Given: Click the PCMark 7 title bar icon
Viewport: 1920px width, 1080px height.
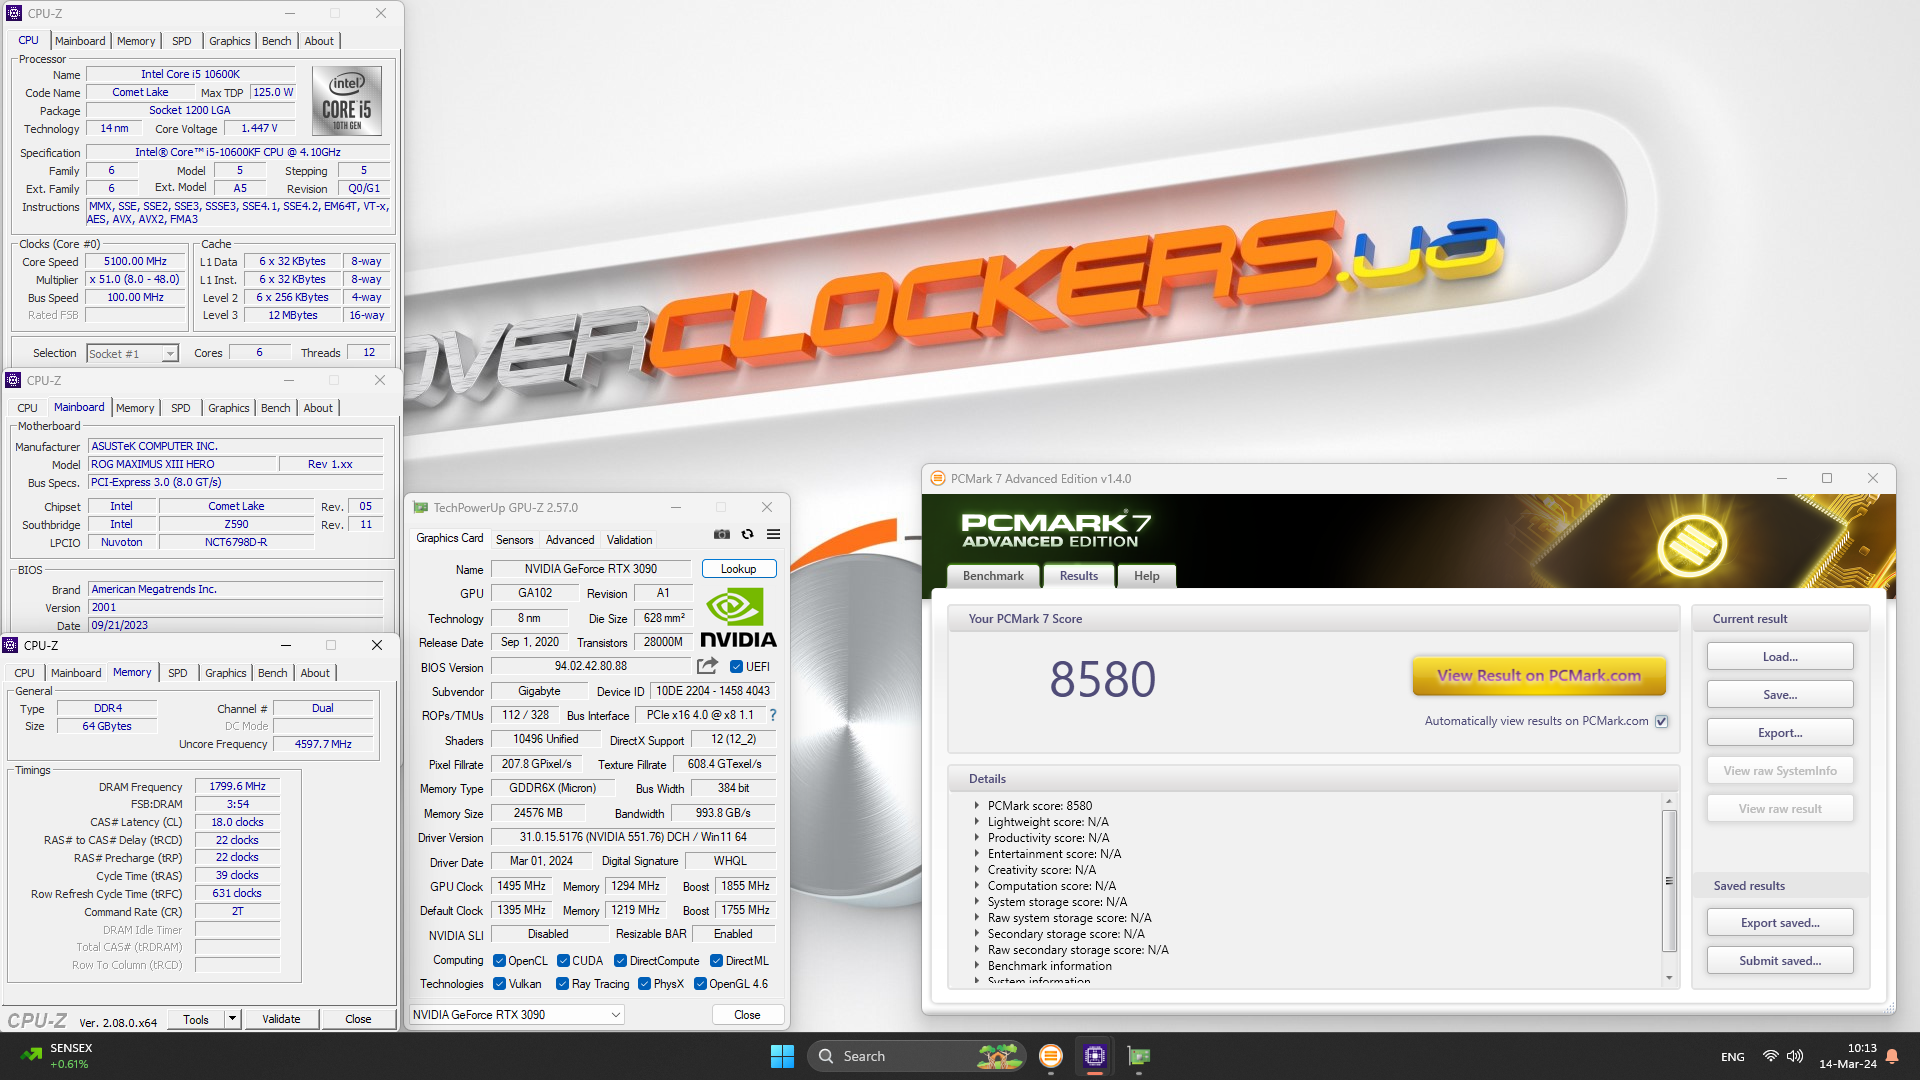Looking at the screenshot, I should (x=938, y=478).
